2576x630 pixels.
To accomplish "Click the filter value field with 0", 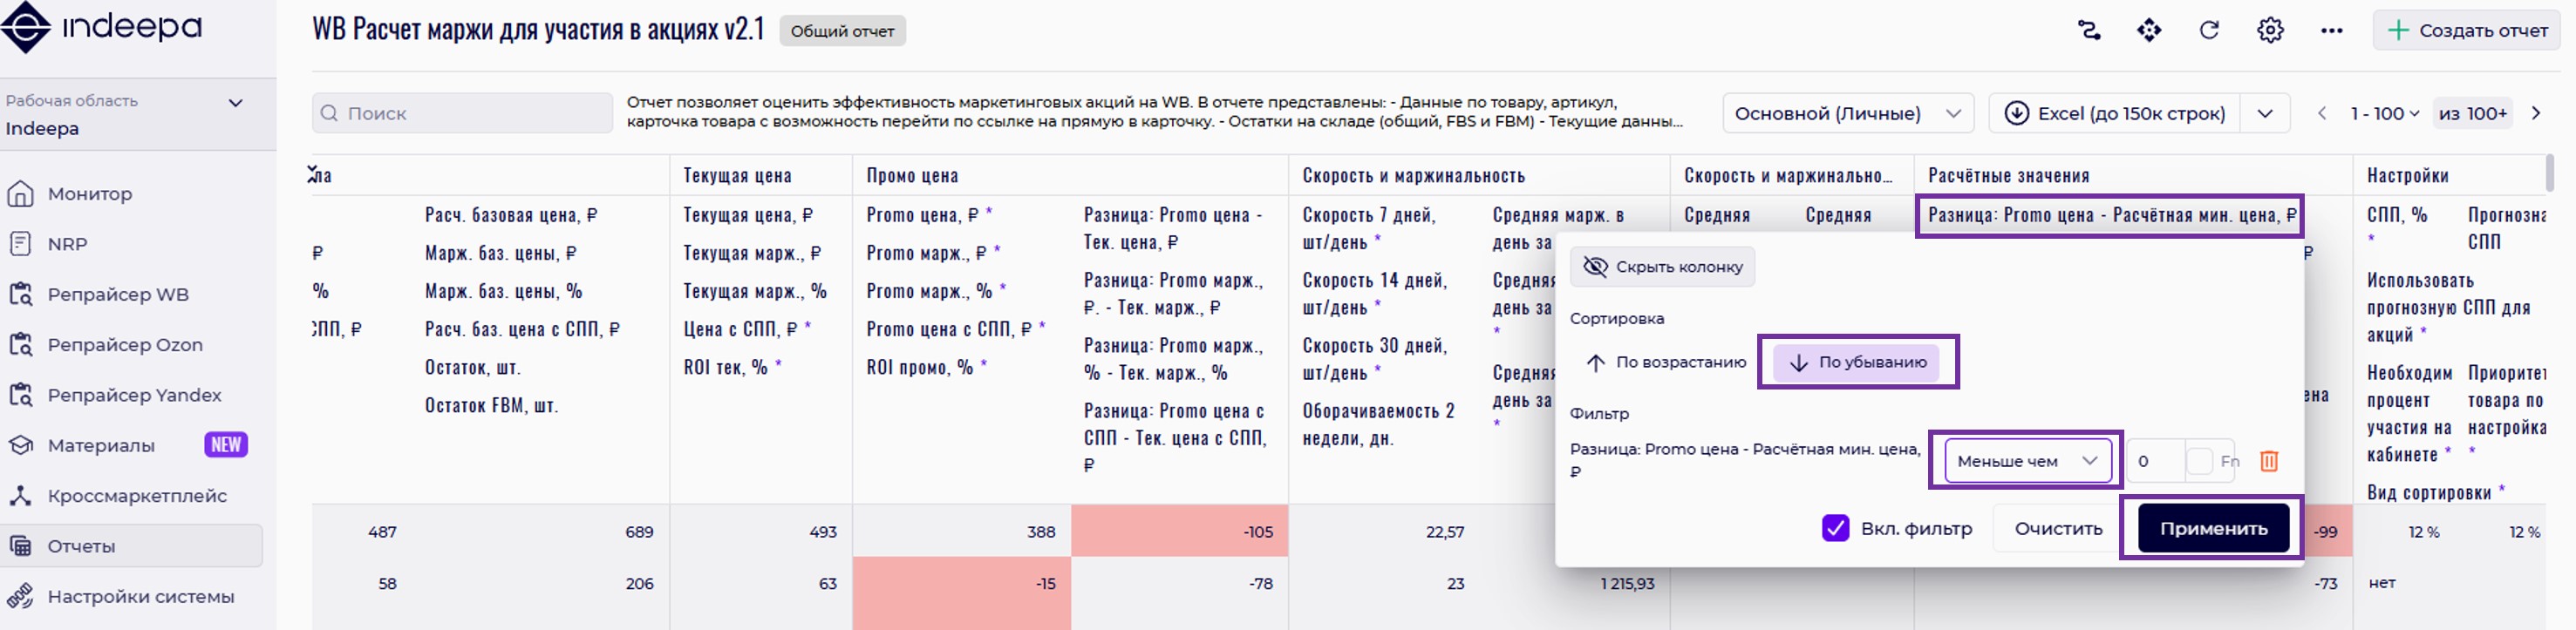I will pos(2155,461).
